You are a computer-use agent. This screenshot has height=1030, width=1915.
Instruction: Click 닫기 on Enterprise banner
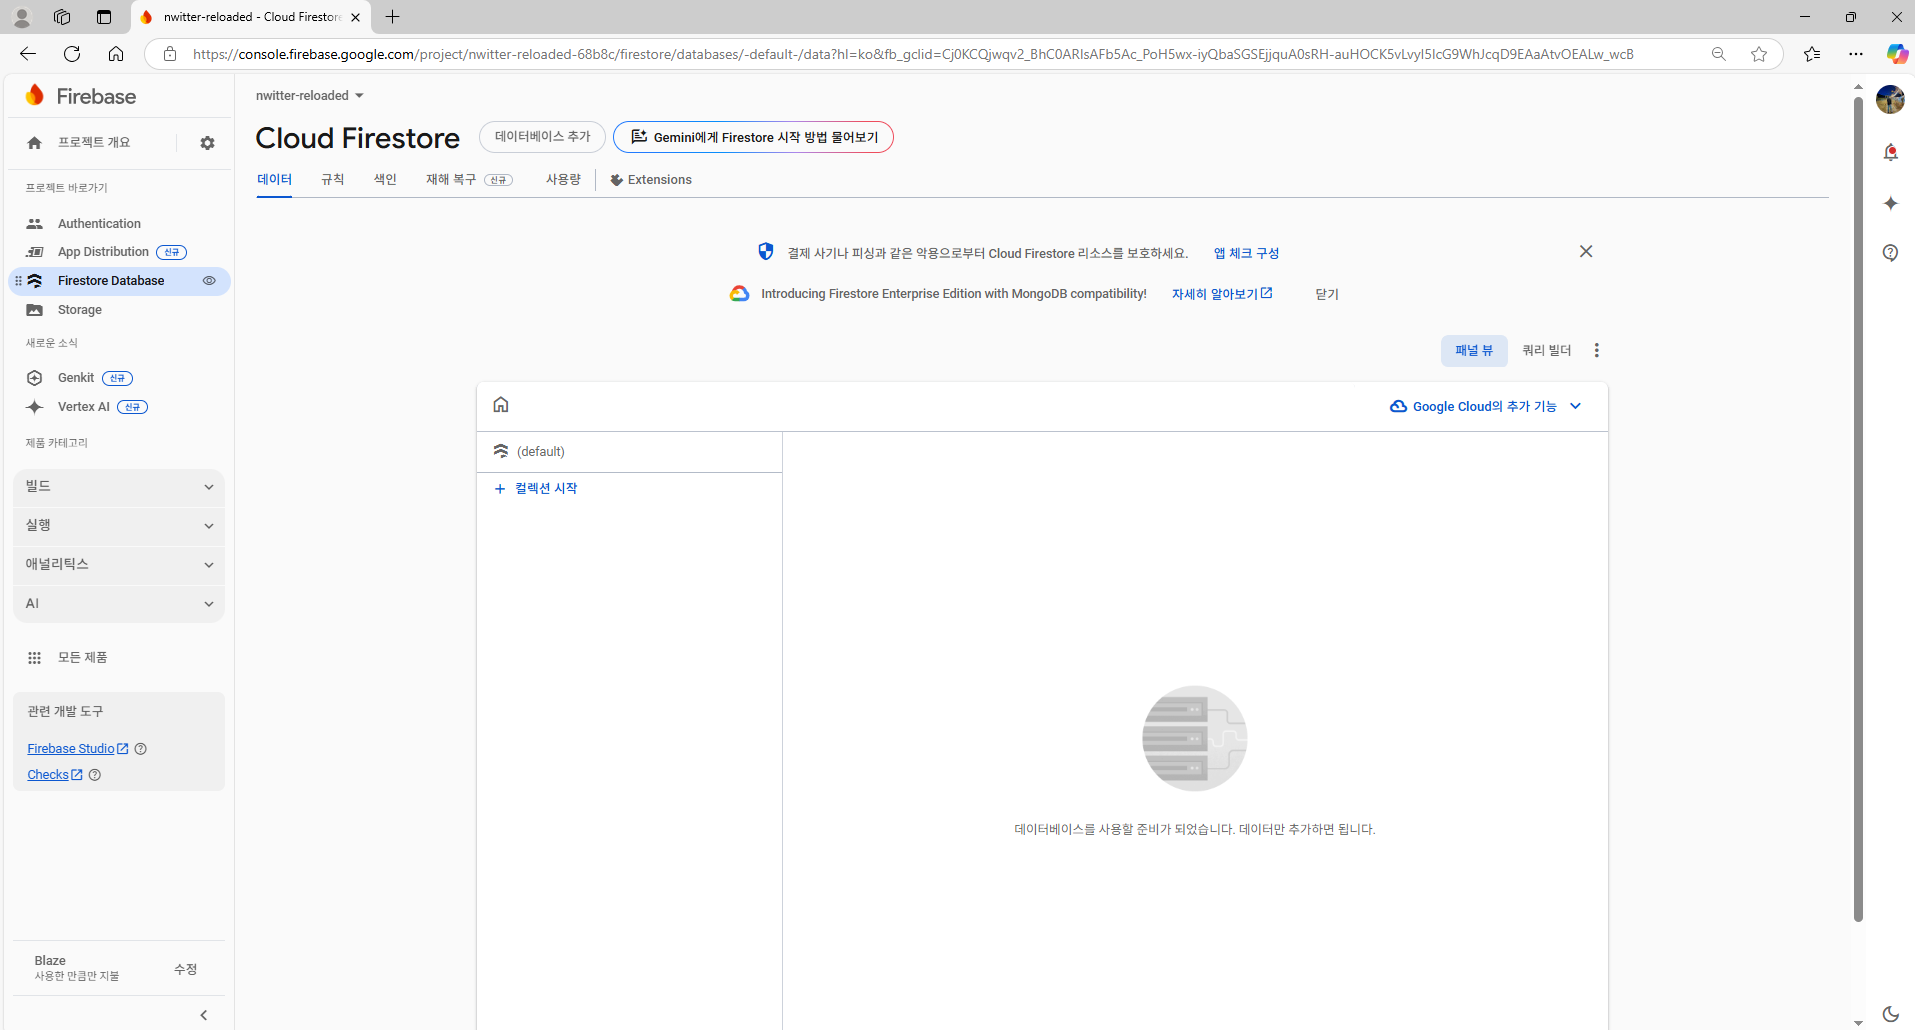[1327, 294]
